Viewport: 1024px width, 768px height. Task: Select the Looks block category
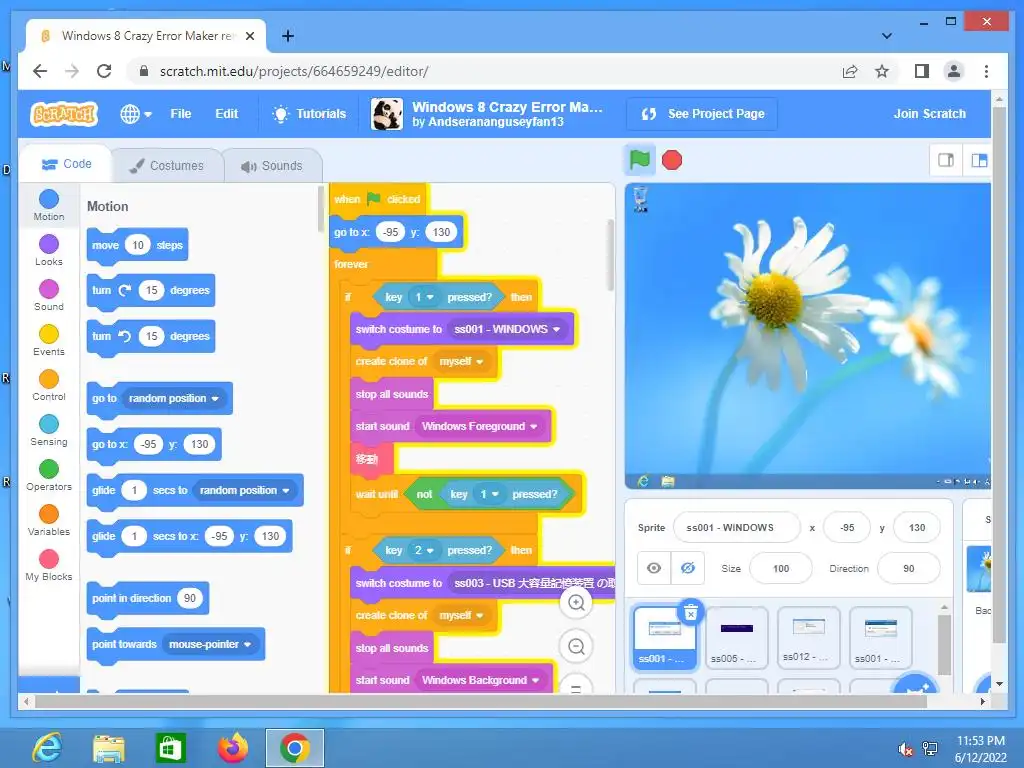coord(49,251)
